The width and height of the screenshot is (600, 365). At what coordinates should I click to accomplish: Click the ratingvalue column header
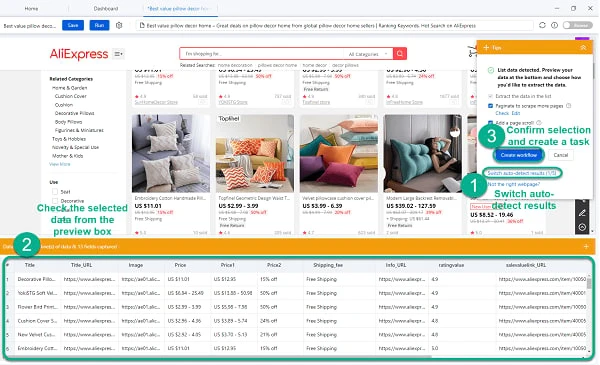coord(451,265)
